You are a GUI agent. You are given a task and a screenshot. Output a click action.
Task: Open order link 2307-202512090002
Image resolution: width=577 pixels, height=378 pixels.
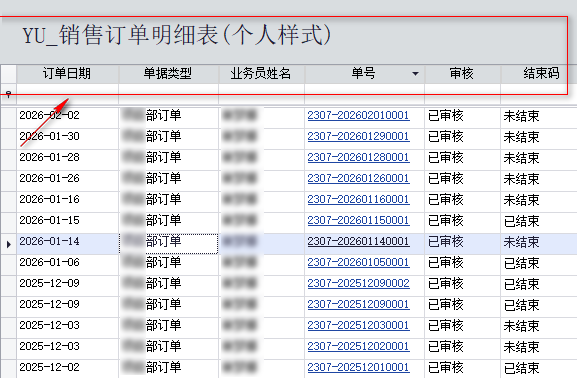point(358,283)
